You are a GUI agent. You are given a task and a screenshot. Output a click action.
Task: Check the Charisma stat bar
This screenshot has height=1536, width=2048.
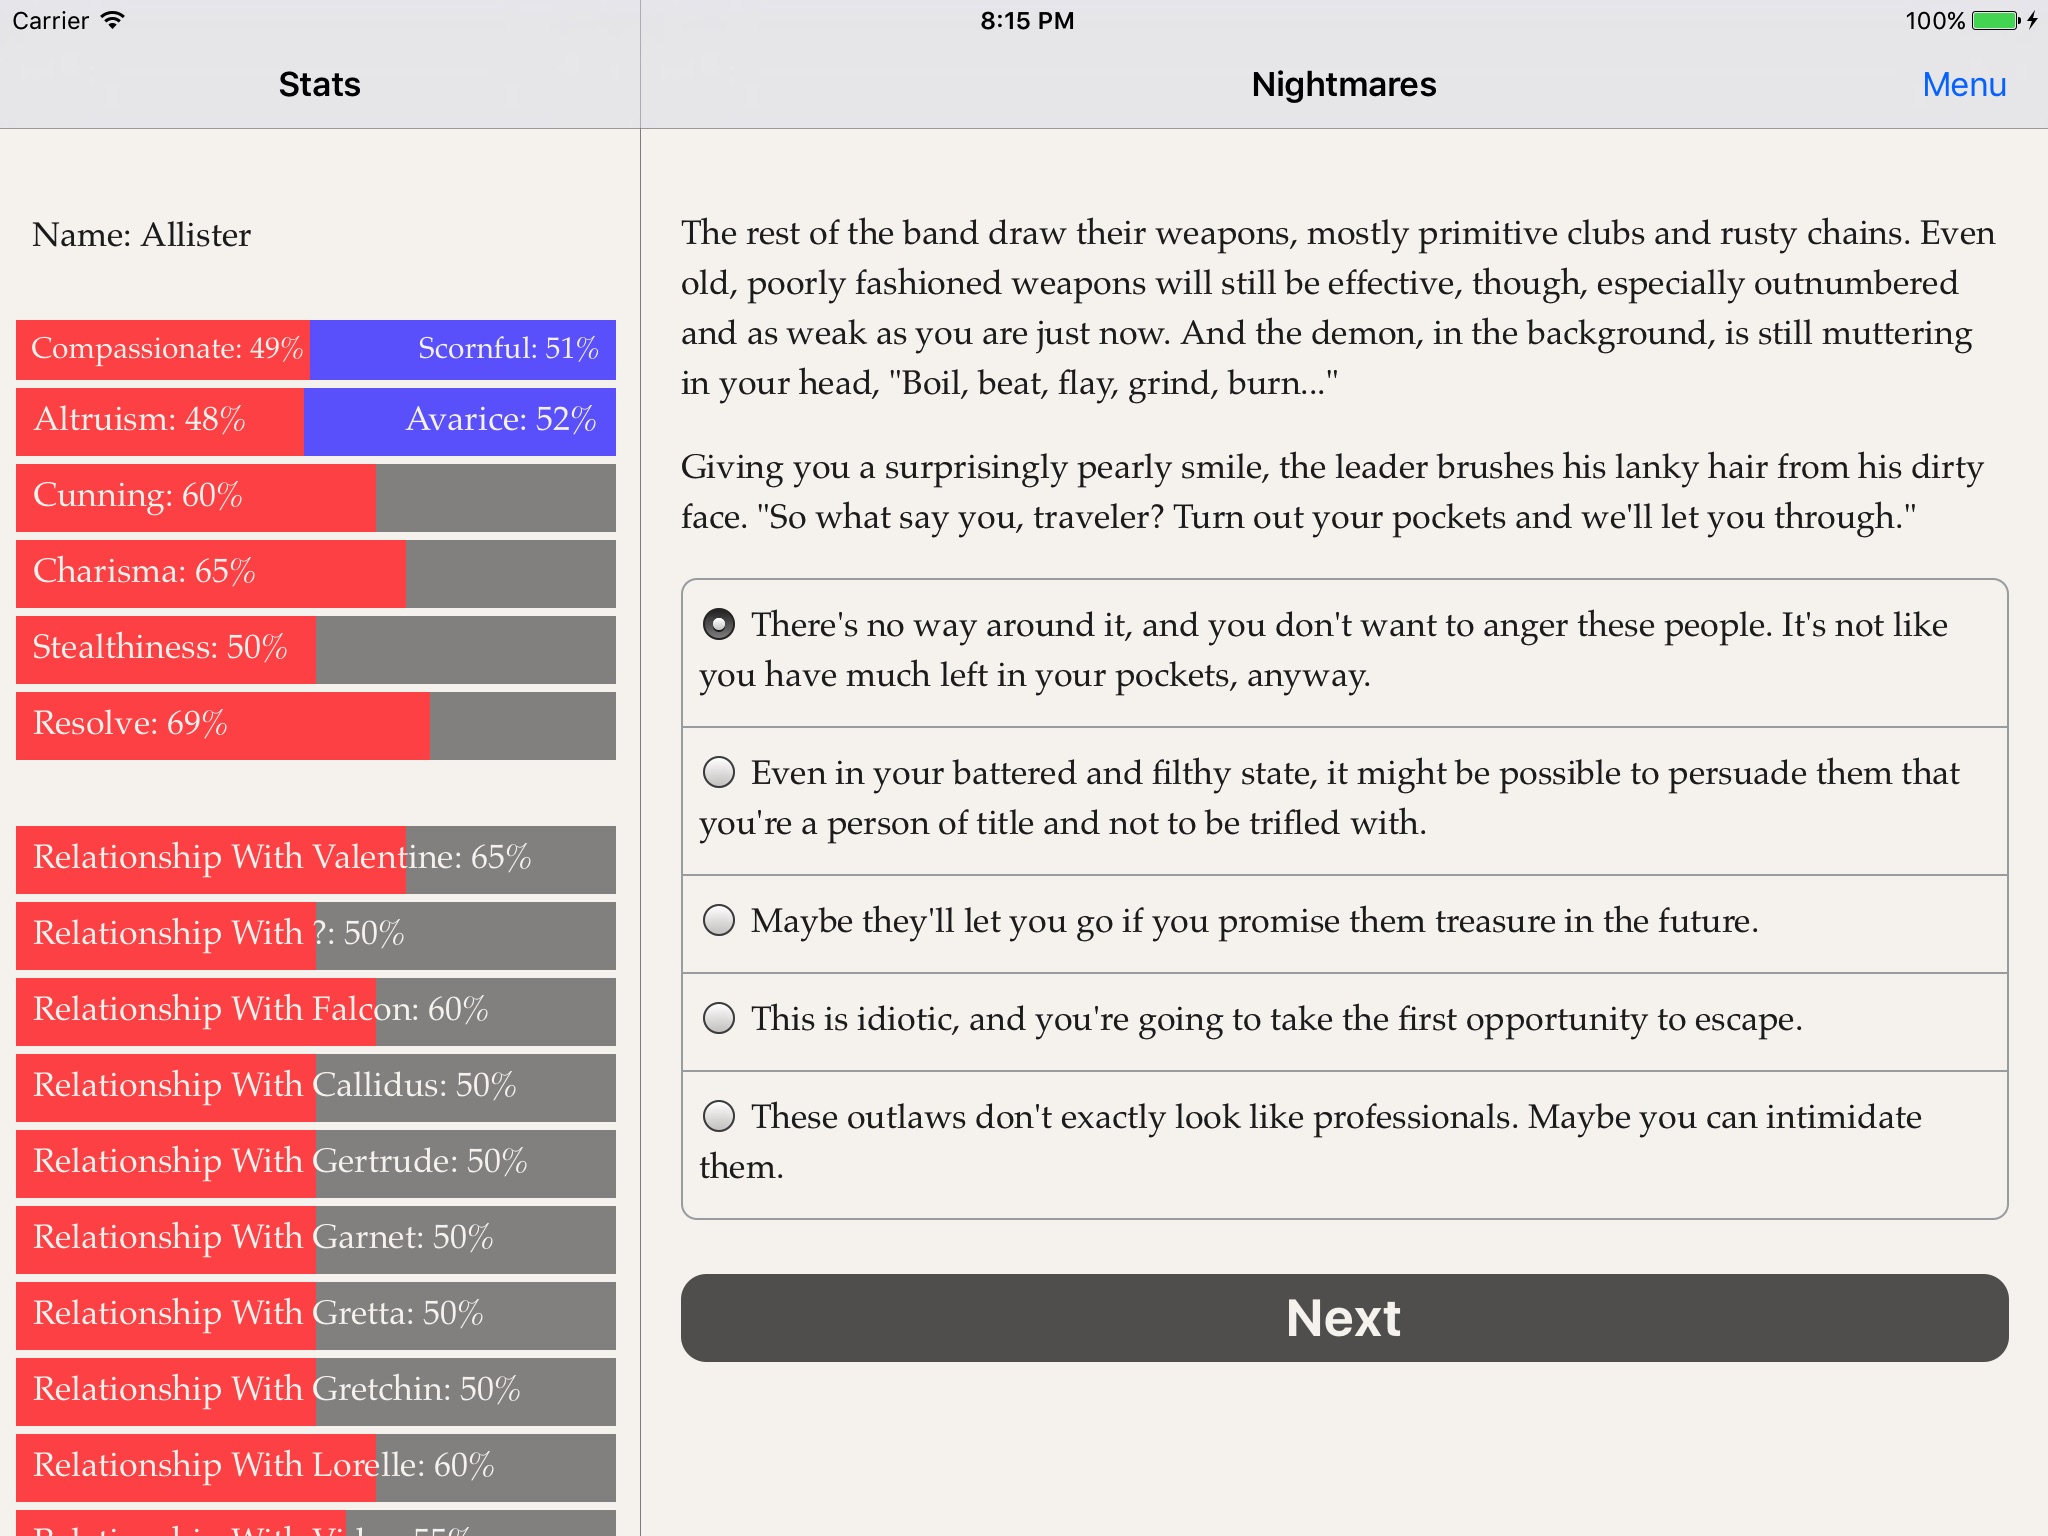click(314, 570)
